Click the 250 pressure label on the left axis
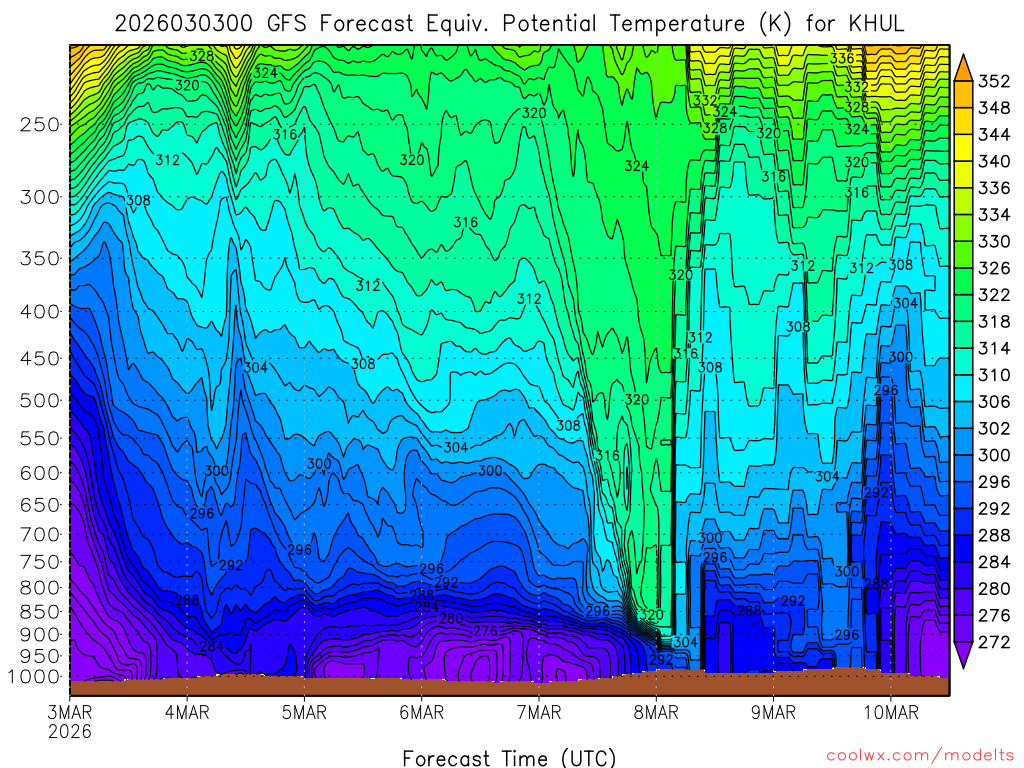Viewport: 1024px width, 768px height. tap(40, 124)
